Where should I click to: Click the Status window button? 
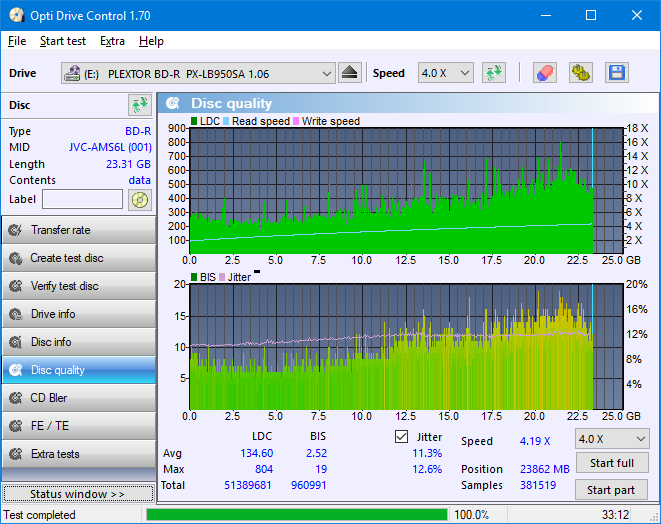click(x=78, y=494)
